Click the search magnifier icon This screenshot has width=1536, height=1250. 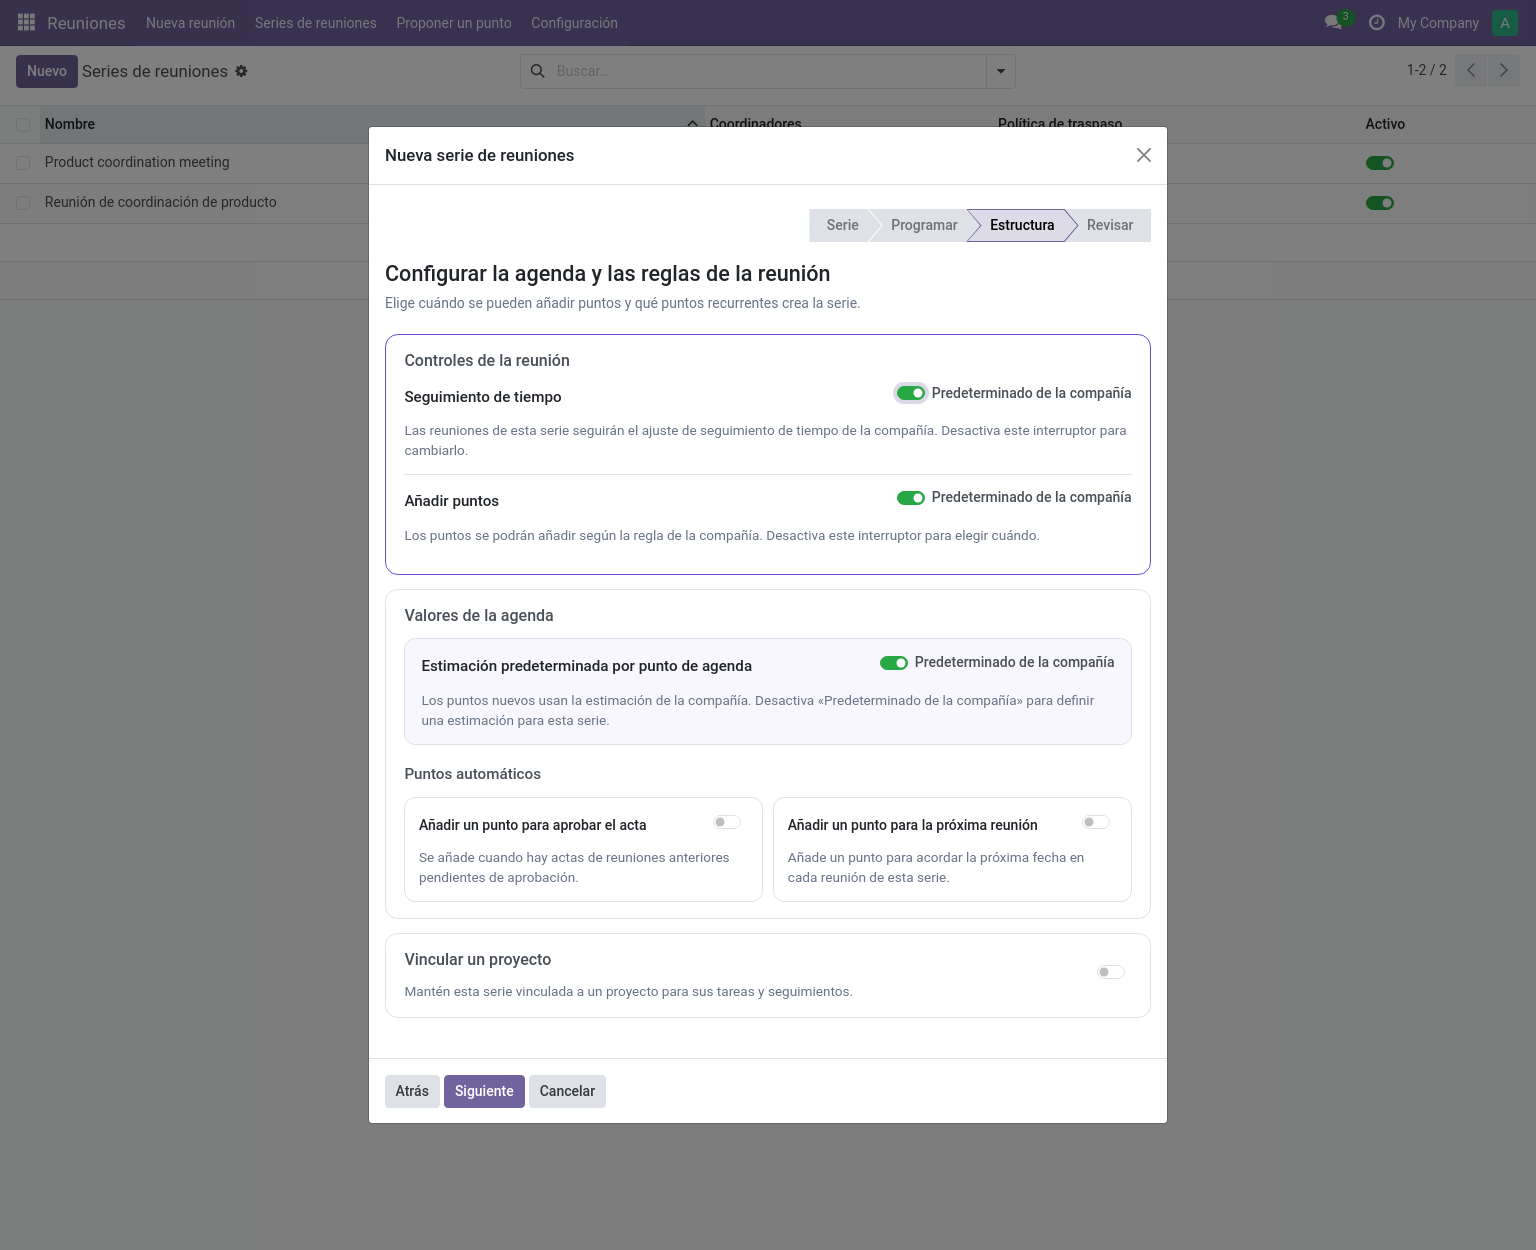pyautogui.click(x=538, y=71)
